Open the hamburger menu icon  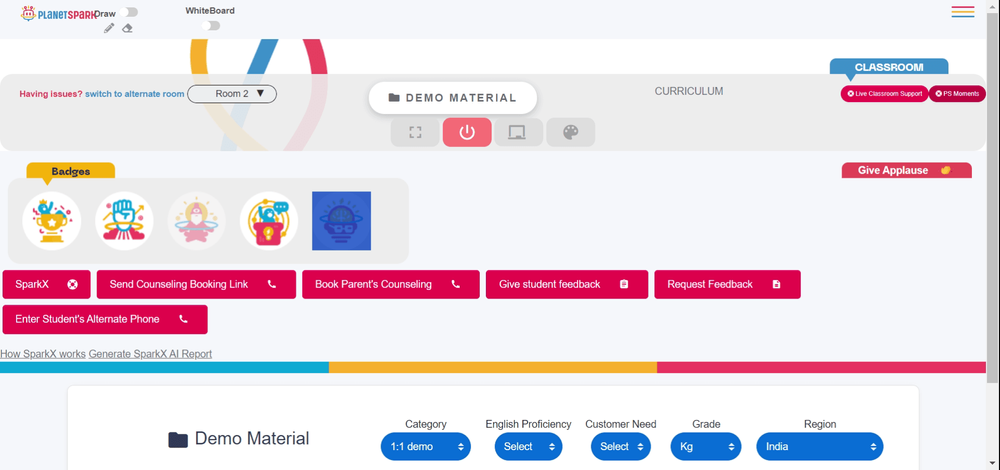coord(962,11)
